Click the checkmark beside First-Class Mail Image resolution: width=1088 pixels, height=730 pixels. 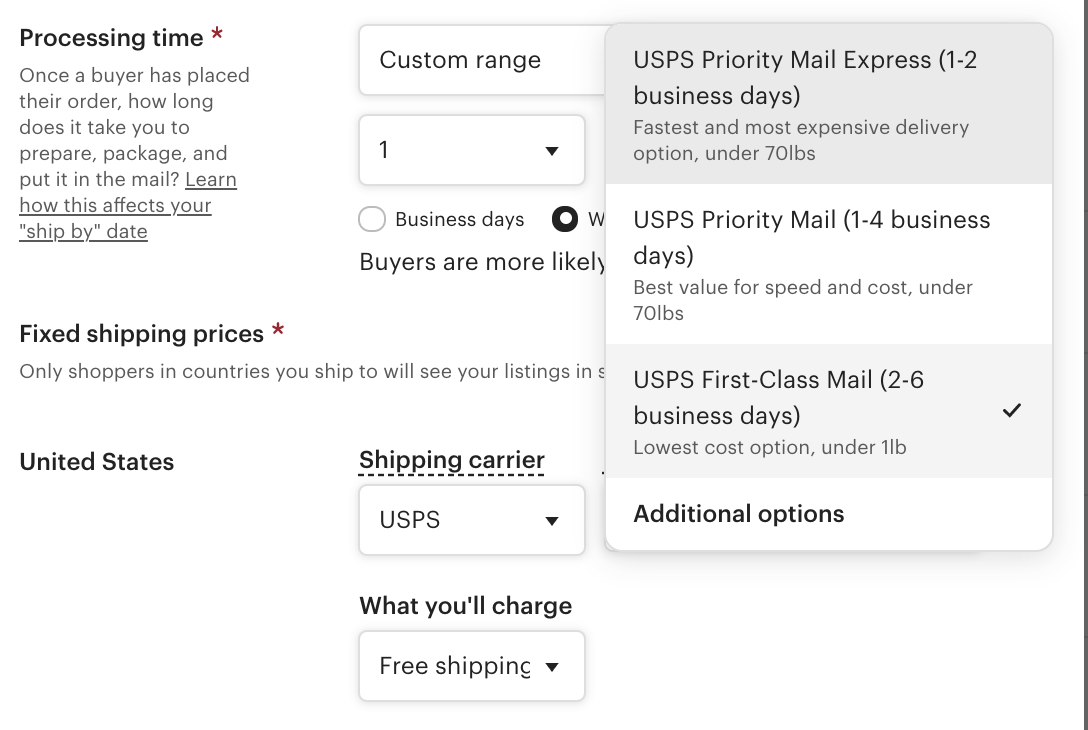1012,410
